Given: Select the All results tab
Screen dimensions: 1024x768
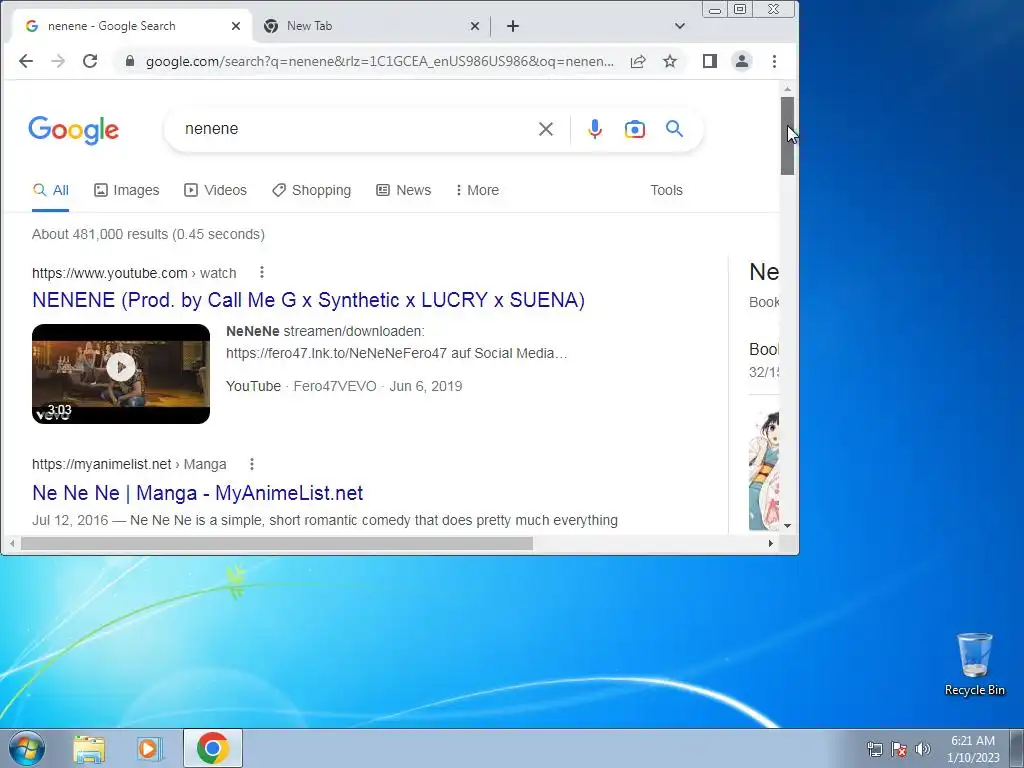Looking at the screenshot, I should point(51,190).
